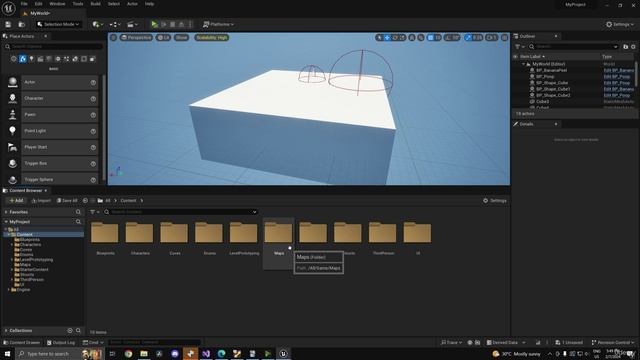Open the Outliner filter options

[x=519, y=47]
